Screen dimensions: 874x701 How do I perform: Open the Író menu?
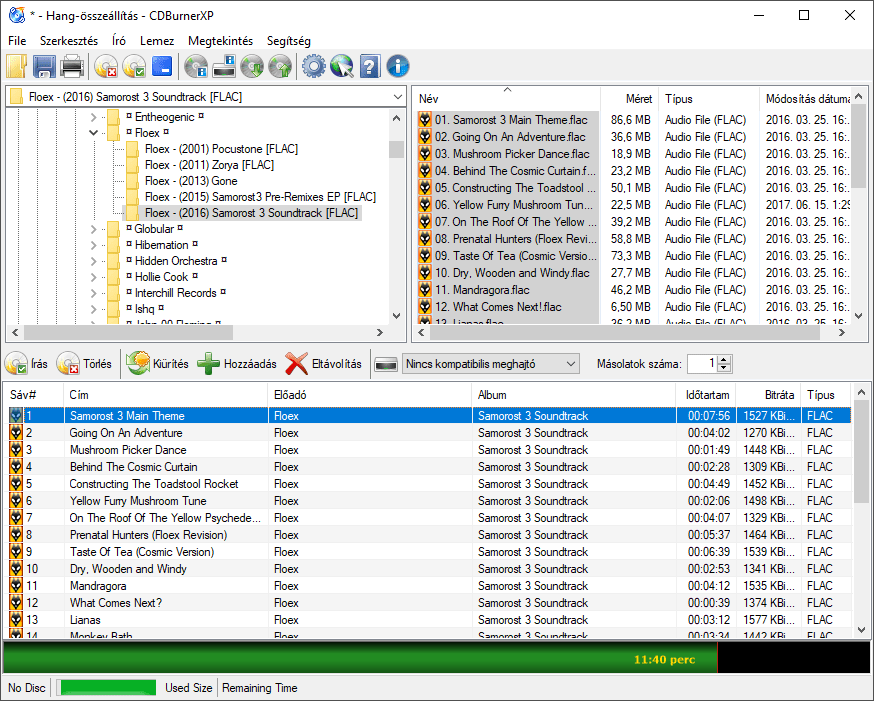pos(119,41)
